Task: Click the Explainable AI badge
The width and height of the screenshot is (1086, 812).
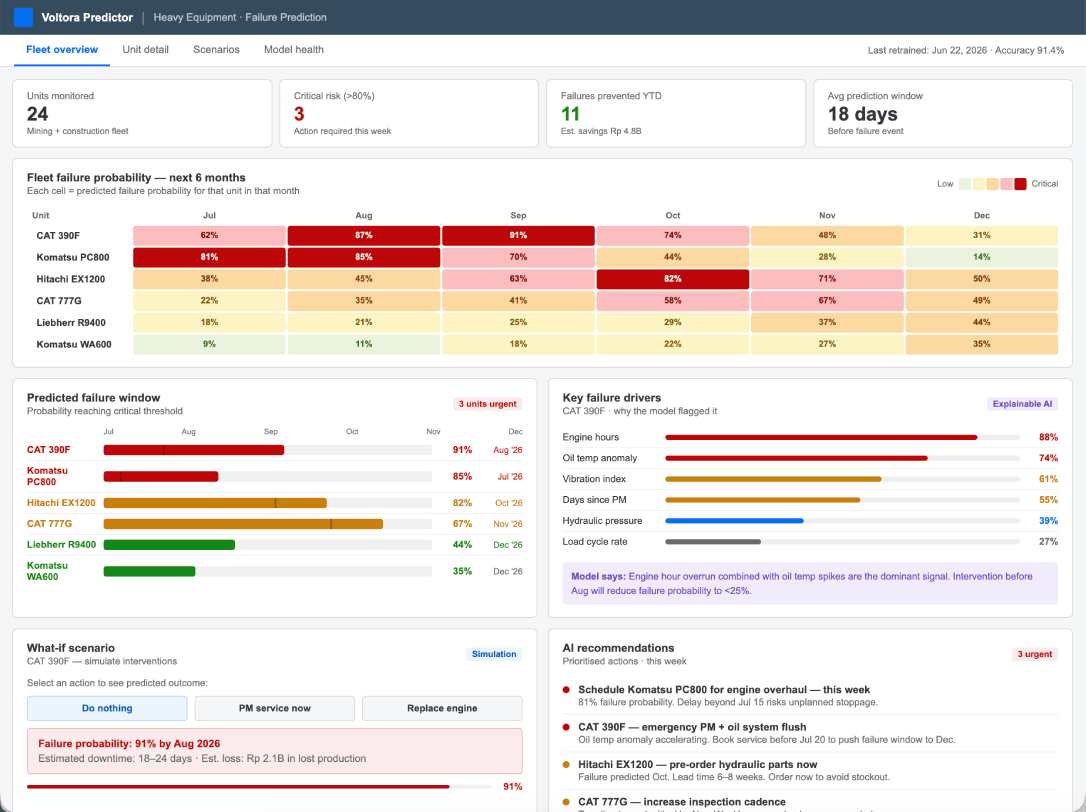Action: [1022, 404]
